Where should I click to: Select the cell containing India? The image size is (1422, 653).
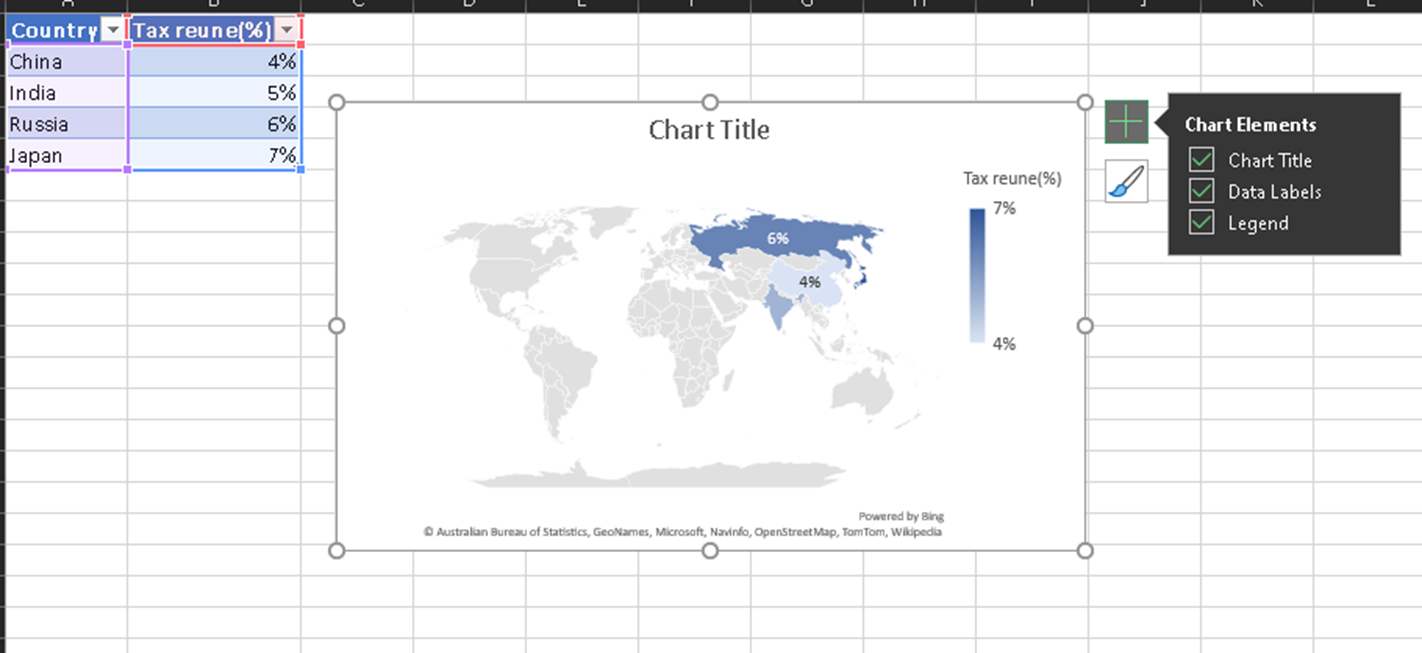pyautogui.click(x=66, y=93)
